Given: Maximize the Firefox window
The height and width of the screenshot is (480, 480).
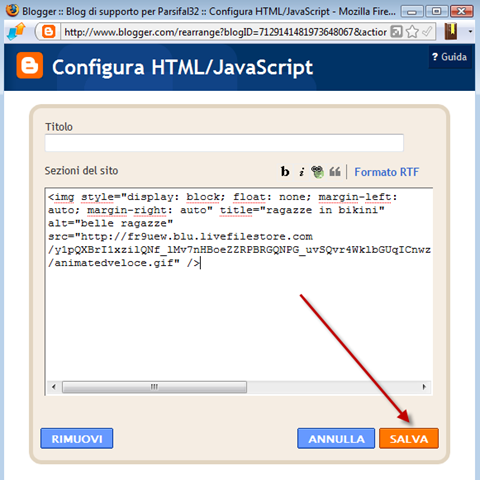Looking at the screenshot, I should [436, 12].
